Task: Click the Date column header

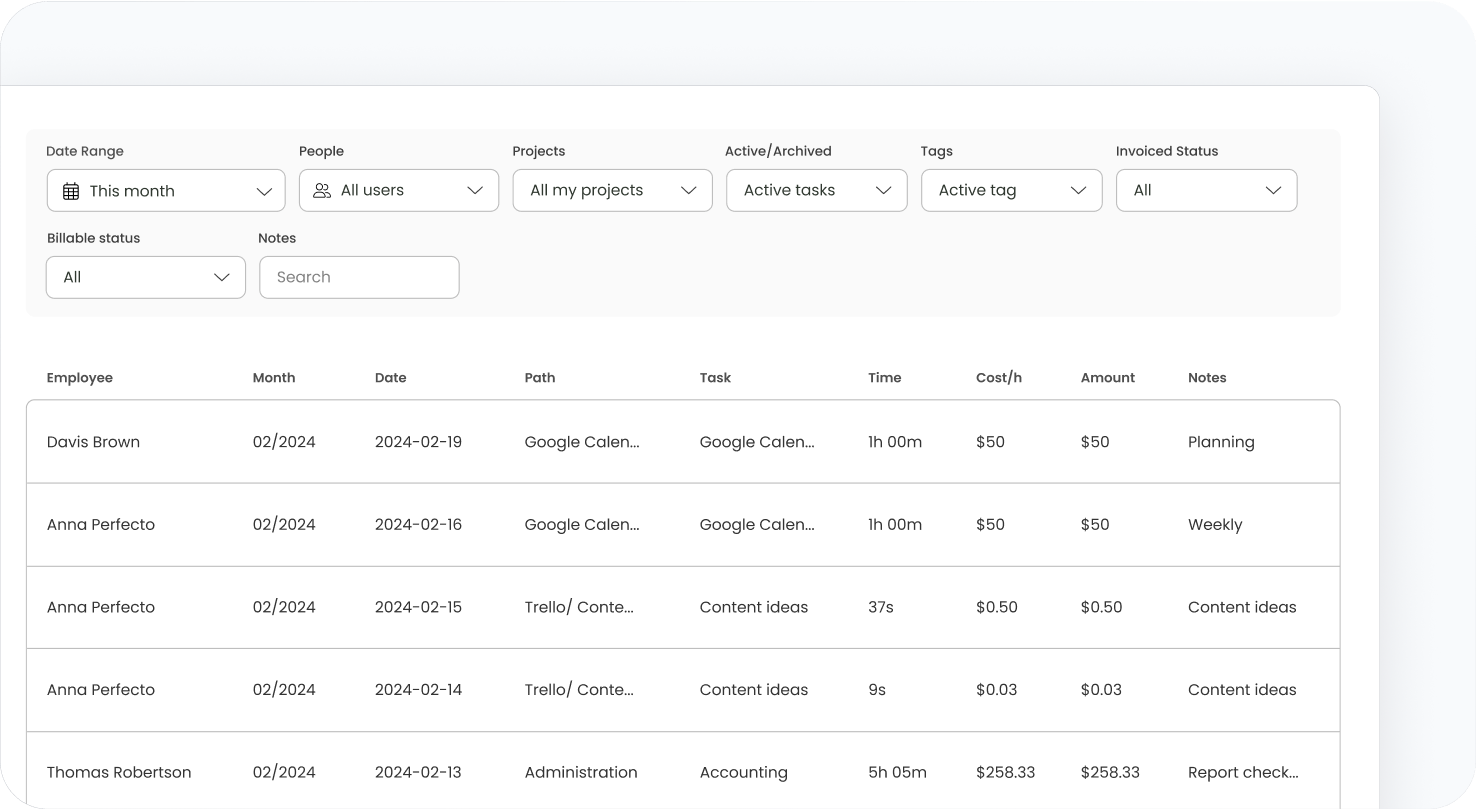Action: click(x=391, y=378)
